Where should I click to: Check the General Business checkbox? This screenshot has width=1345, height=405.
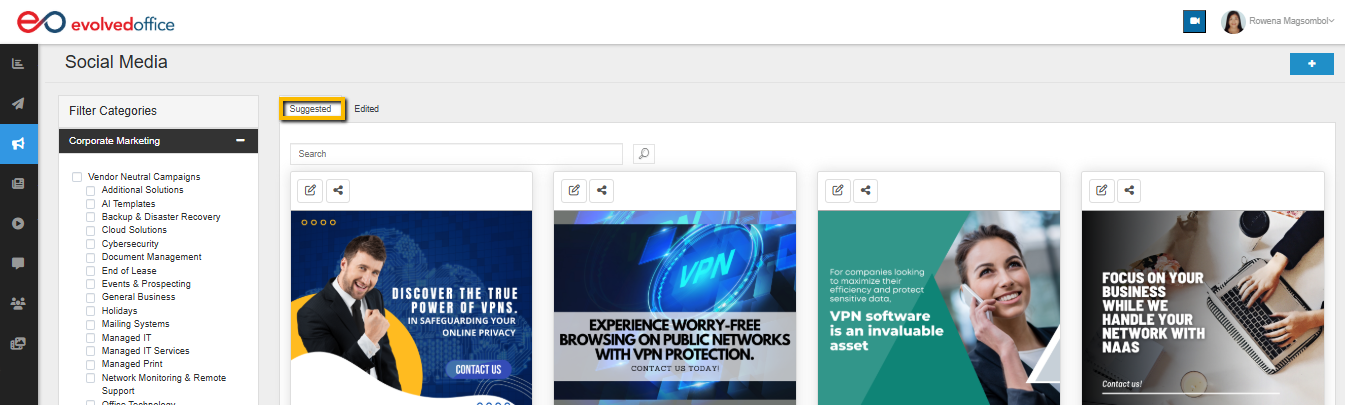coord(91,297)
